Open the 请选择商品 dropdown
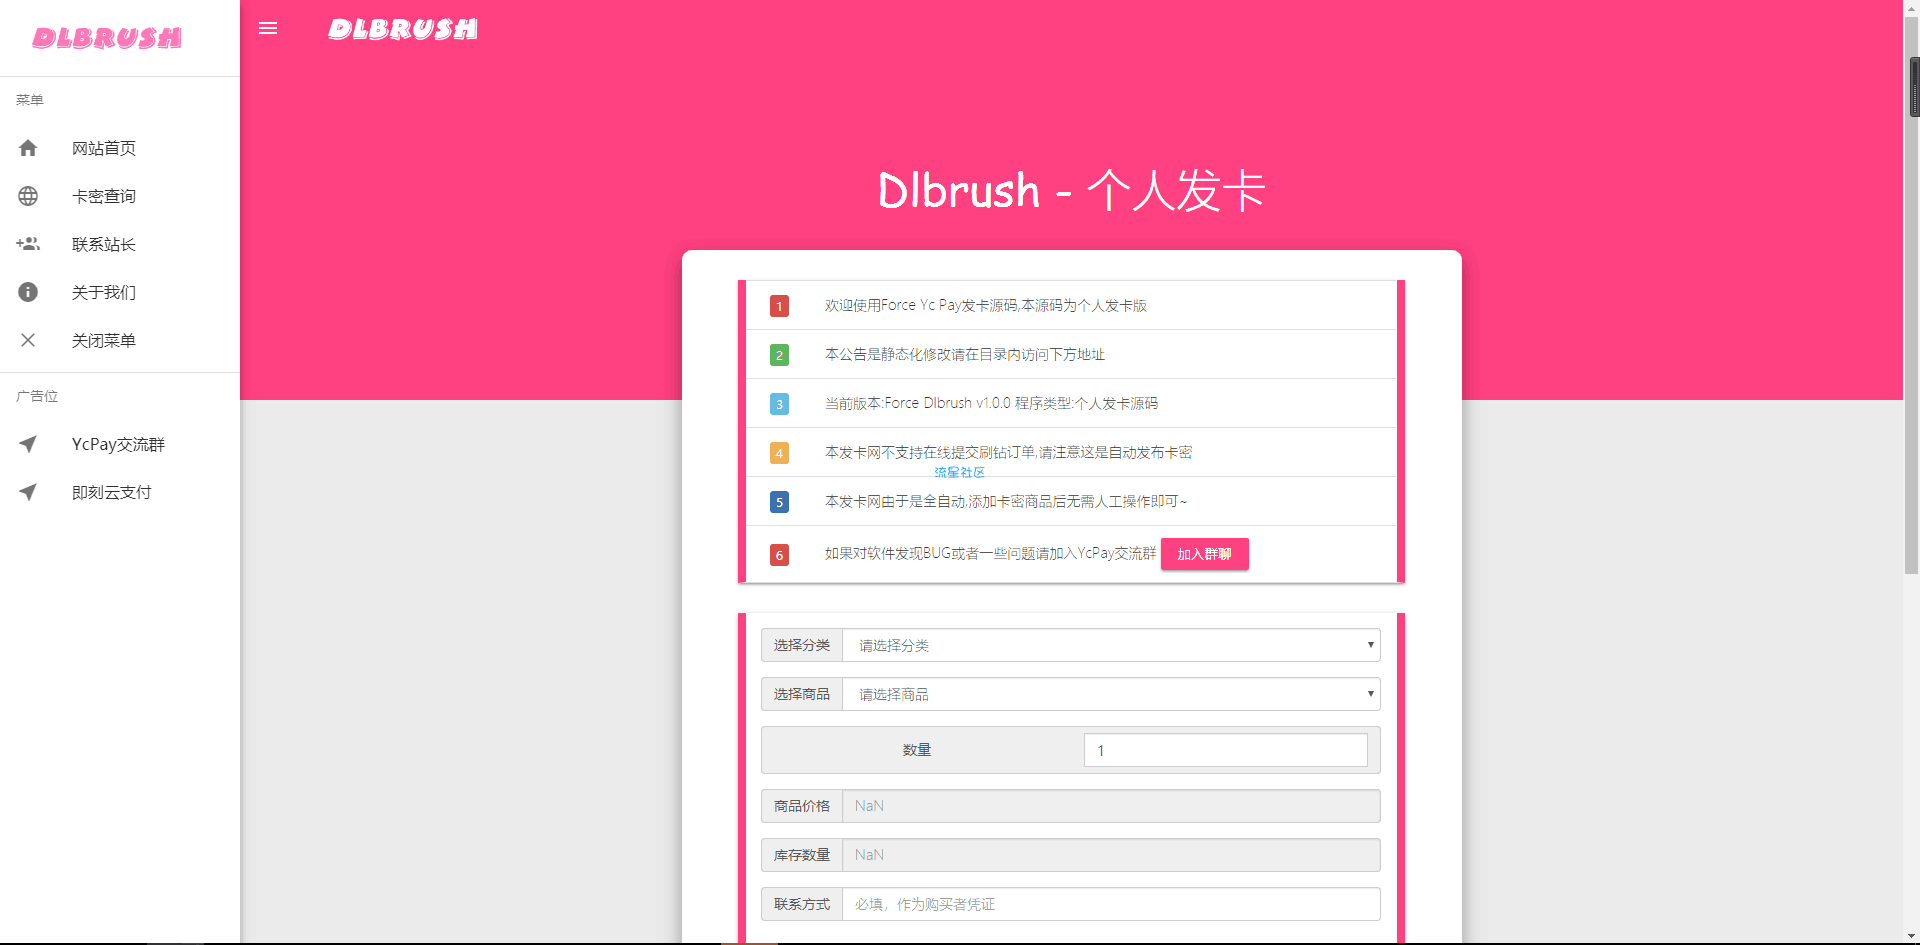Screen dimensions: 1920x945 point(1111,694)
